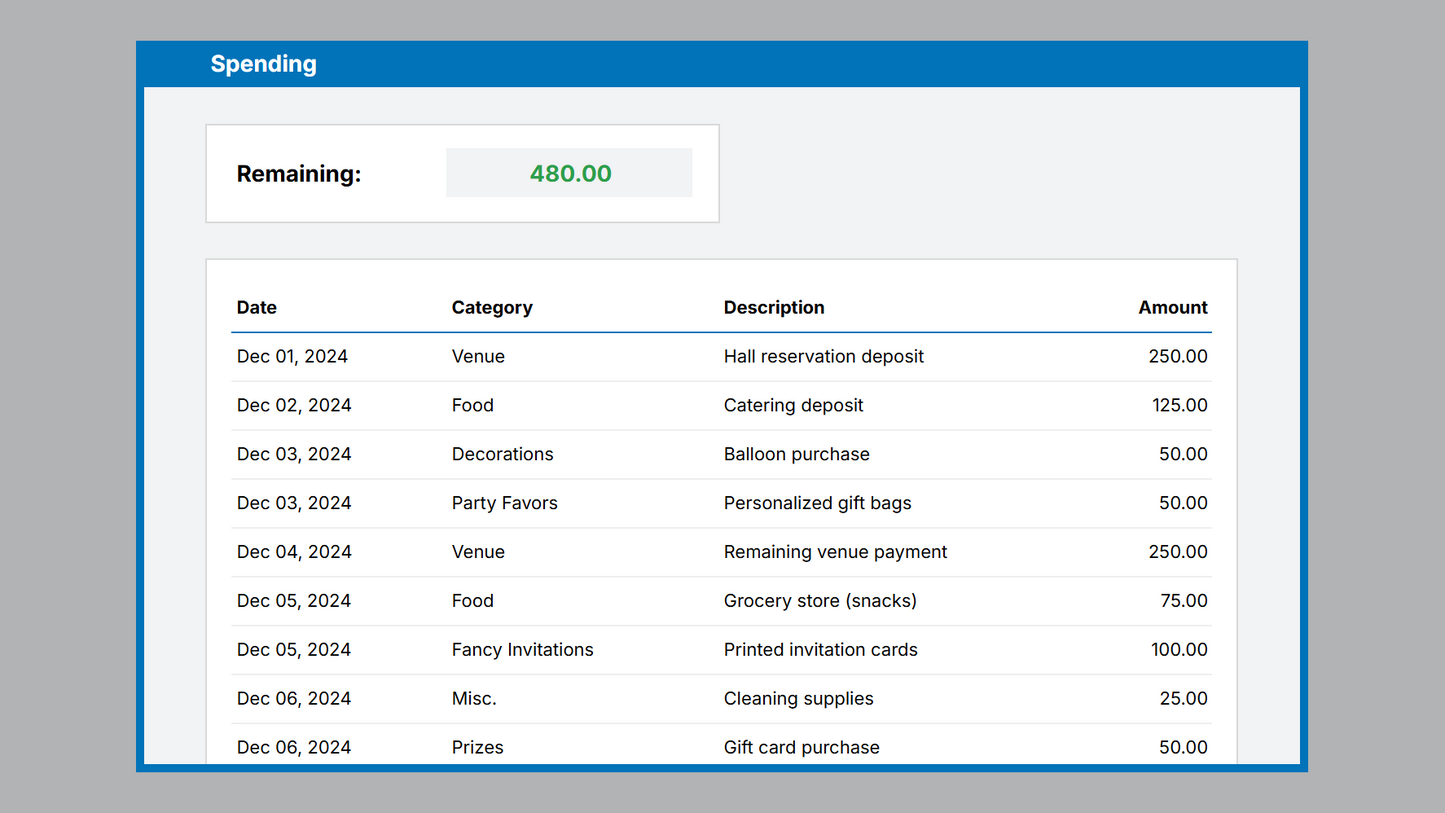Click the Grocery store (snacks) entry
Viewport: 1445px width, 813px height.
820,601
